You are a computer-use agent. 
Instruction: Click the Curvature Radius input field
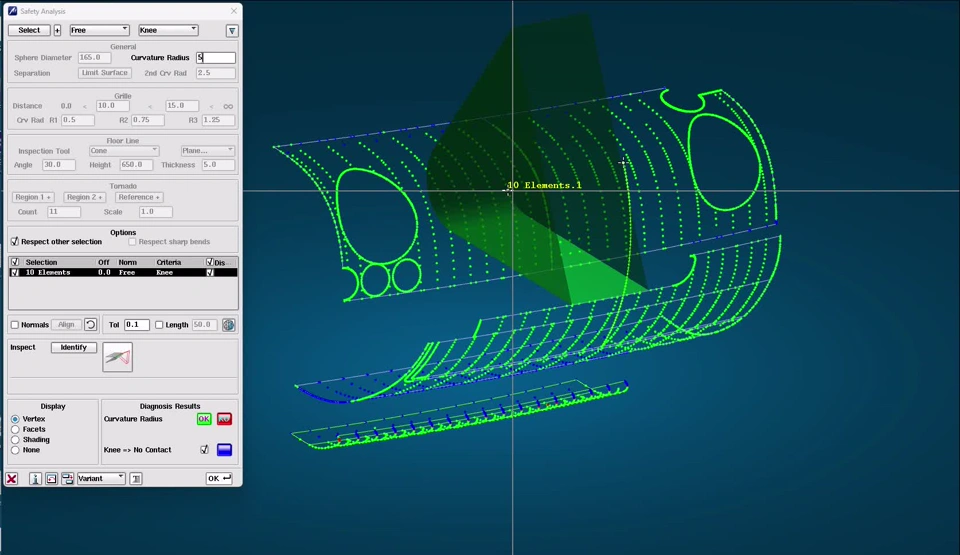tap(216, 58)
